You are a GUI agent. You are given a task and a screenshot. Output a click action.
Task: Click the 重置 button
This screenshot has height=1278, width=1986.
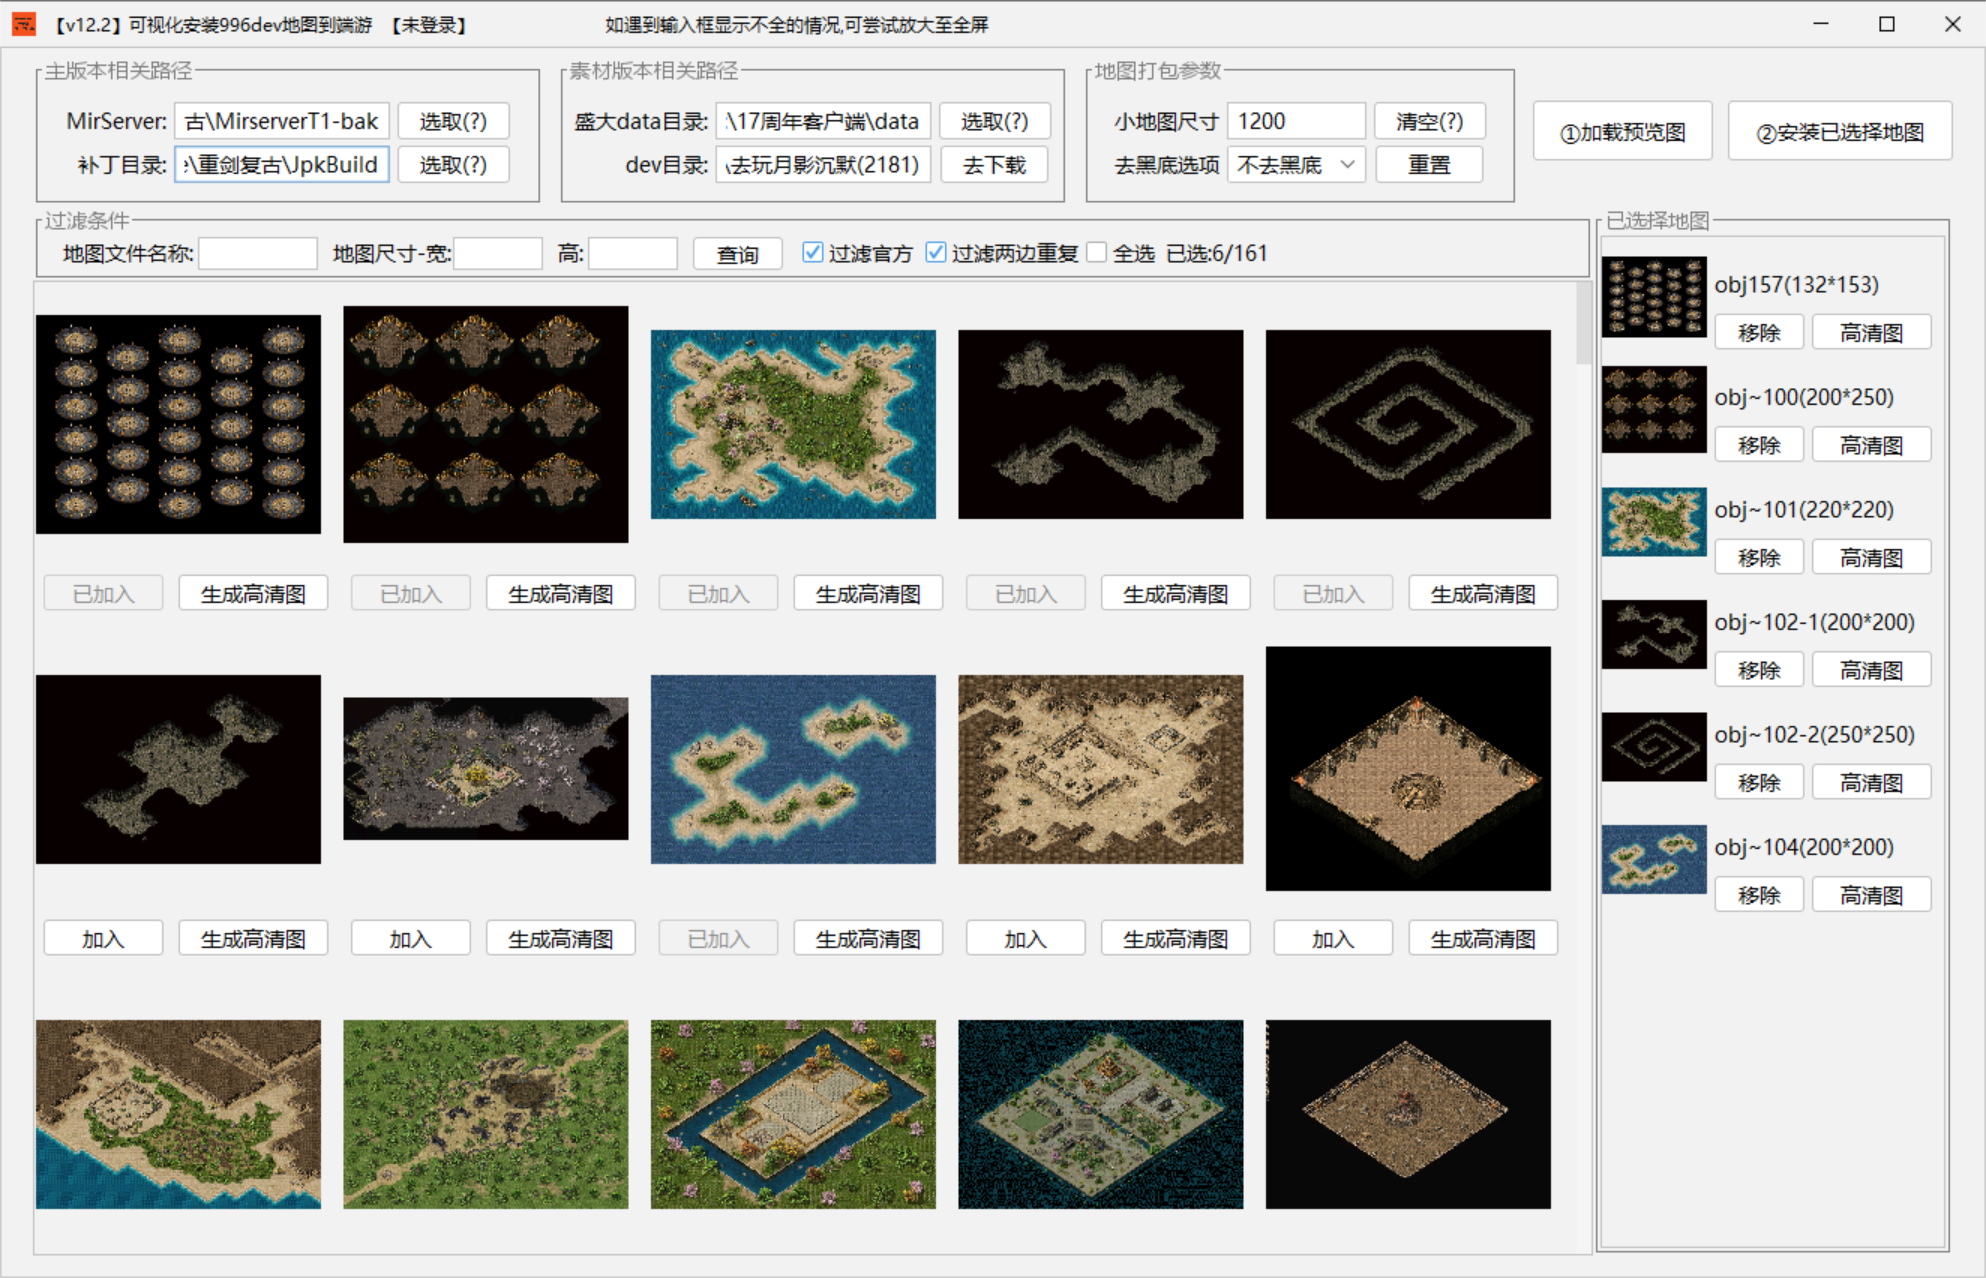pyautogui.click(x=1429, y=165)
